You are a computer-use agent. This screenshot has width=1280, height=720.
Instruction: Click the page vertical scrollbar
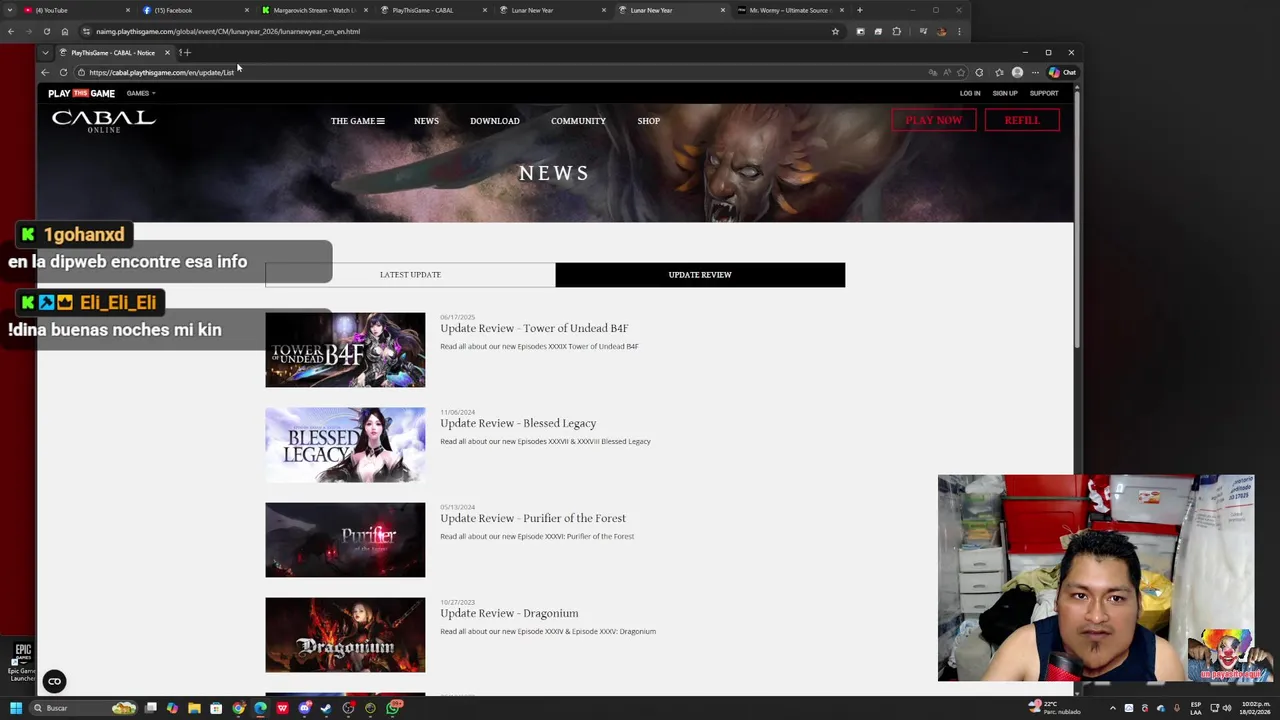[x=1077, y=220]
